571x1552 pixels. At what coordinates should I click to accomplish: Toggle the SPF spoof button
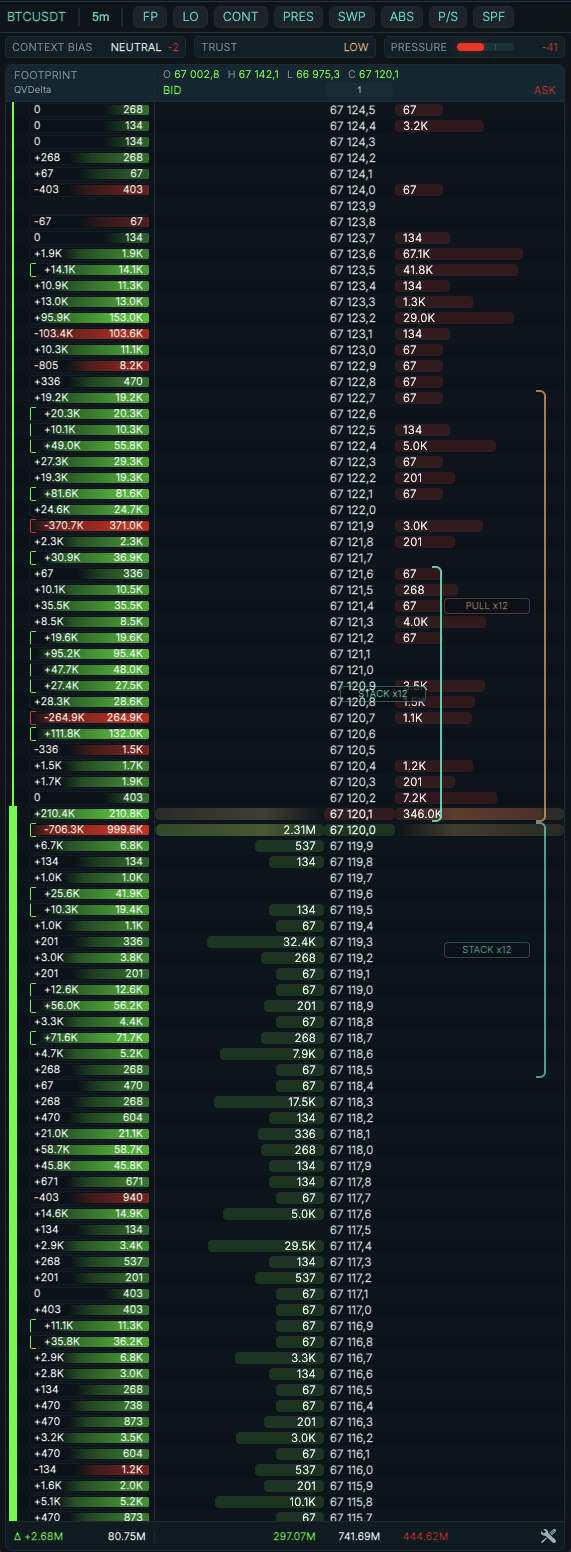point(493,16)
